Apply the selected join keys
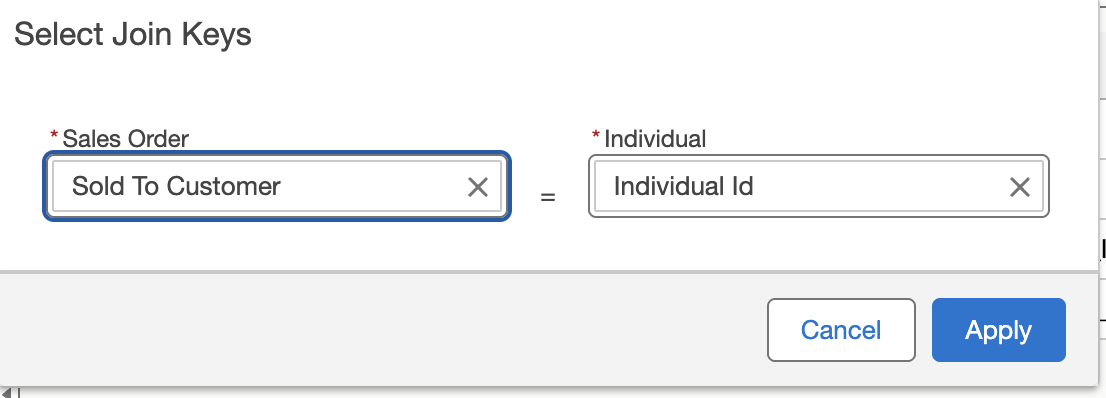 [x=998, y=330]
